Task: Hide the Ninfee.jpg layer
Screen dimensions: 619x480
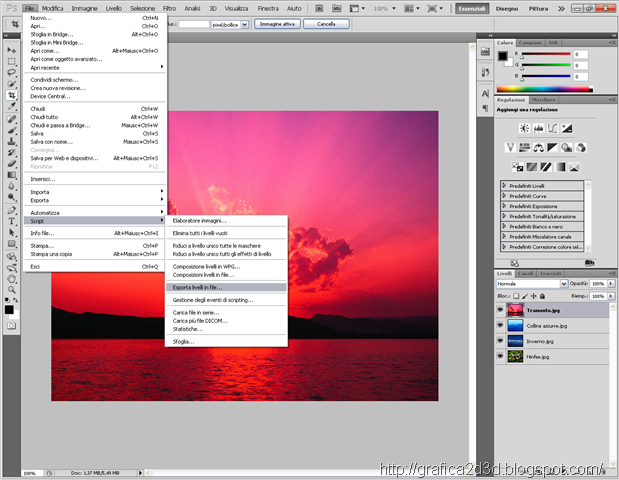Action: (x=500, y=355)
